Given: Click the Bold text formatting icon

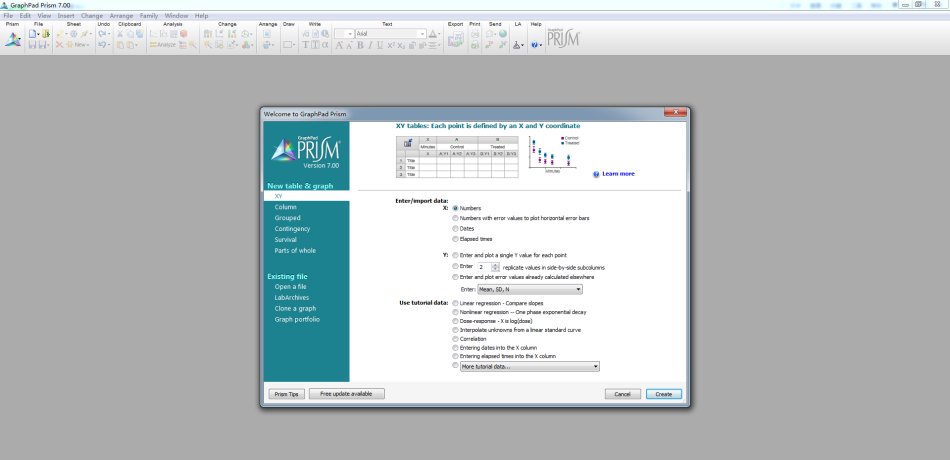Looking at the screenshot, I should pos(360,45).
